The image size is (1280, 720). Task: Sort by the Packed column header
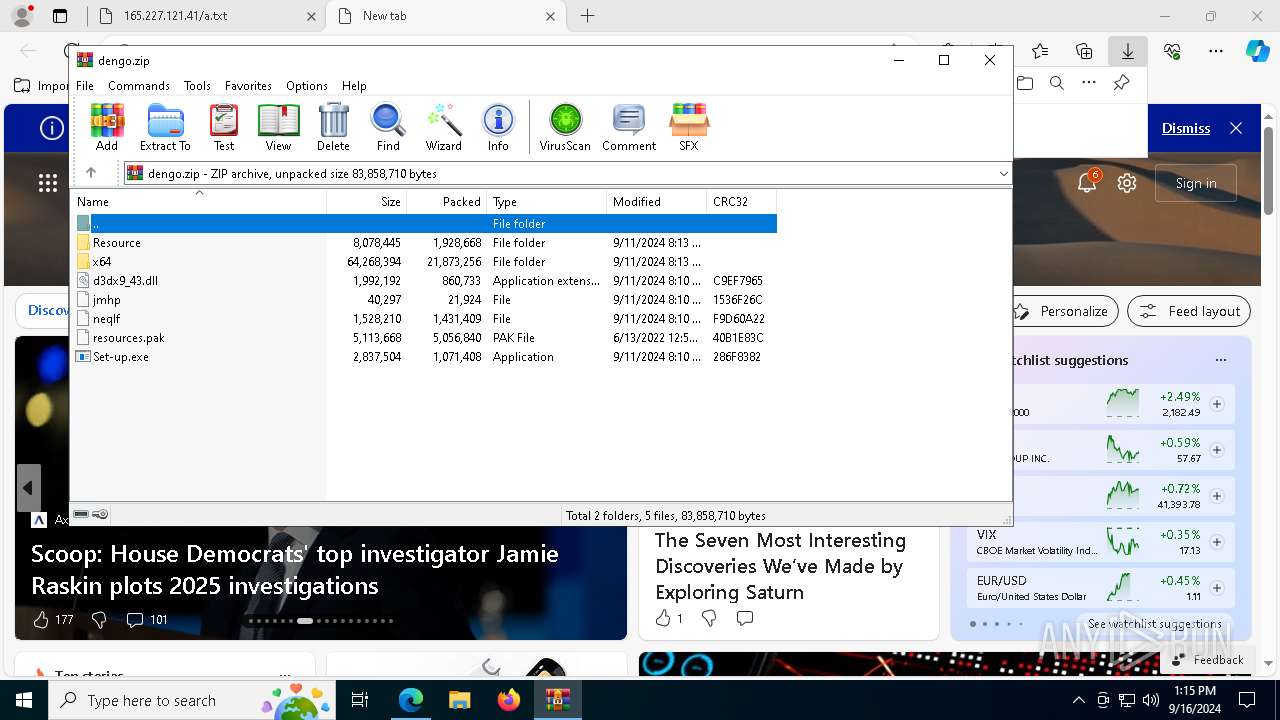(447, 202)
